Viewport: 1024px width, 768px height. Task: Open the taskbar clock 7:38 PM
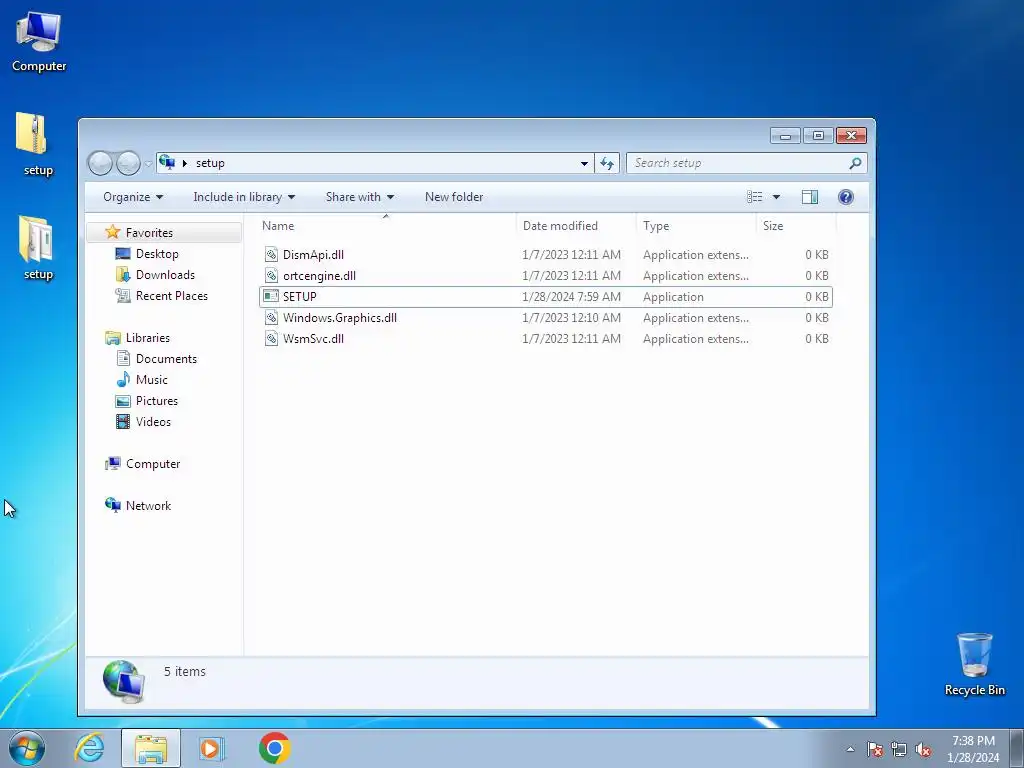(973, 749)
